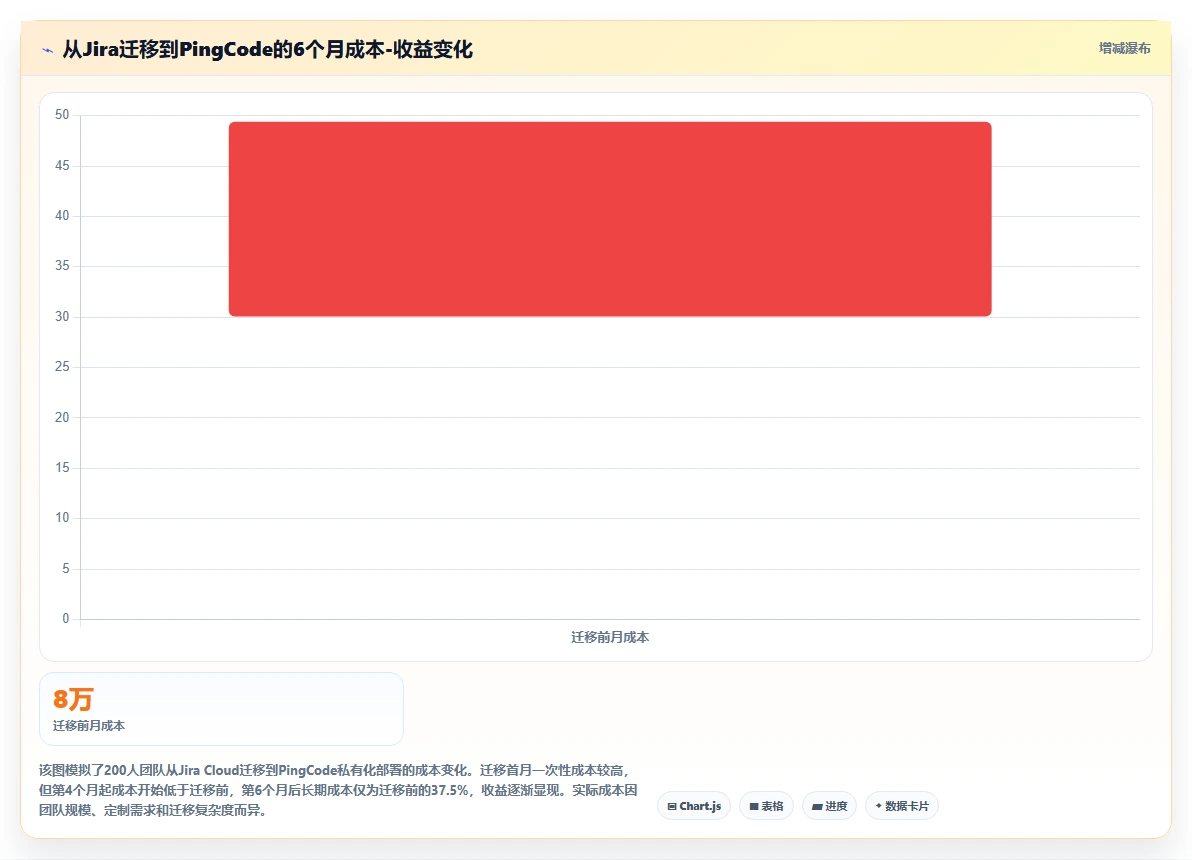1192x860 pixels.
Task: Click the y-axis tick label 10
Action: click(x=62, y=517)
